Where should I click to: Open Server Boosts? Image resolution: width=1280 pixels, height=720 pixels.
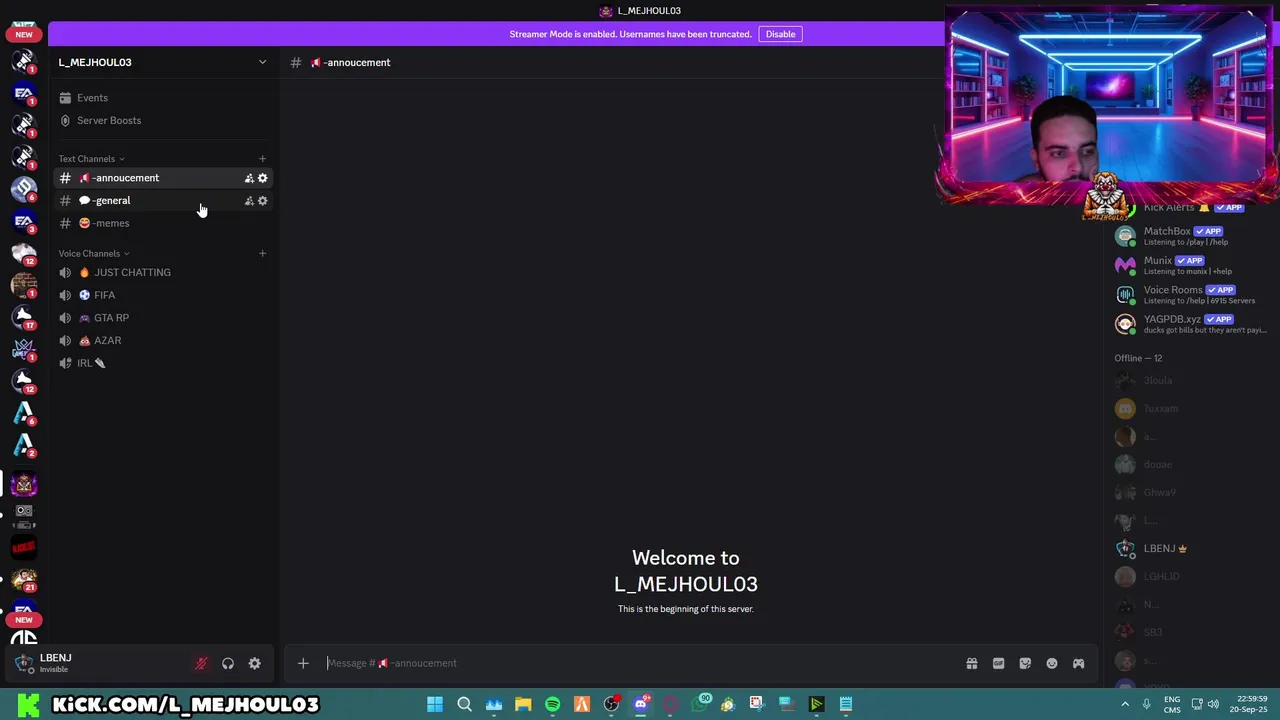click(x=162, y=120)
